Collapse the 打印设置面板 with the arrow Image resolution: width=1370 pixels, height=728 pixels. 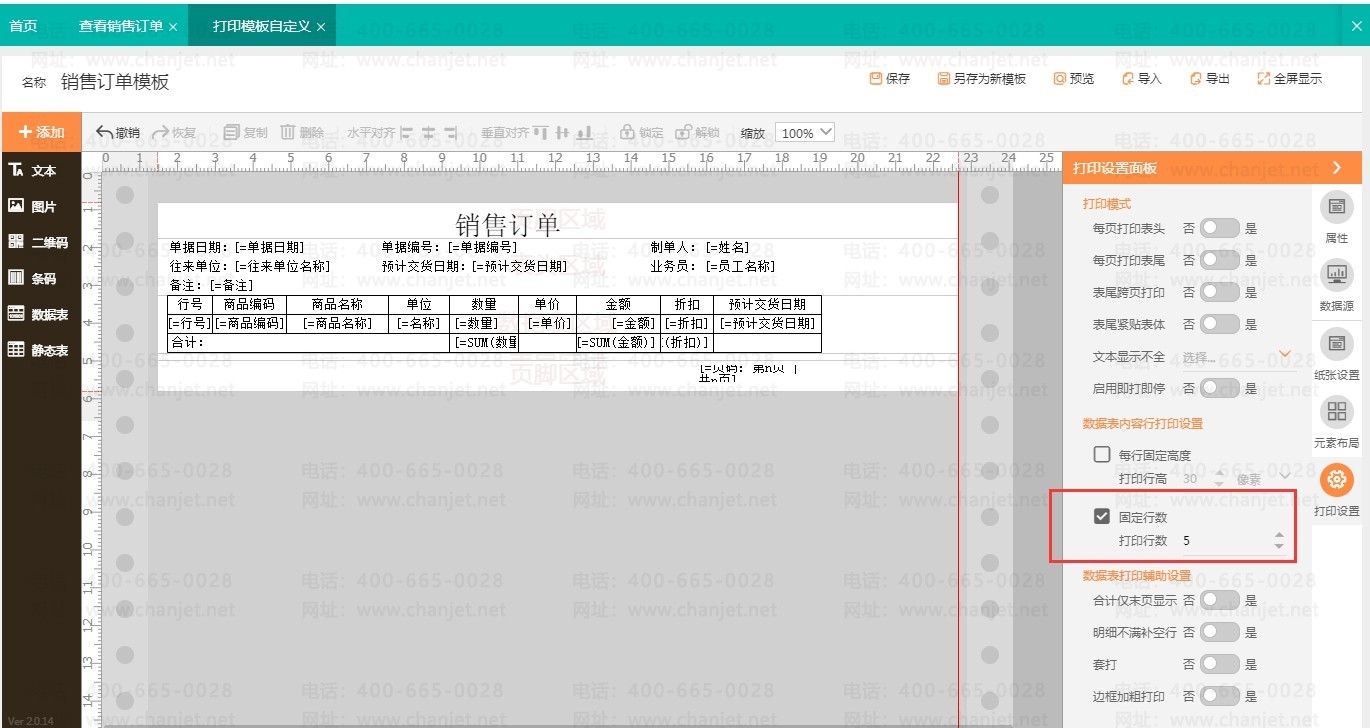[x=1337, y=168]
